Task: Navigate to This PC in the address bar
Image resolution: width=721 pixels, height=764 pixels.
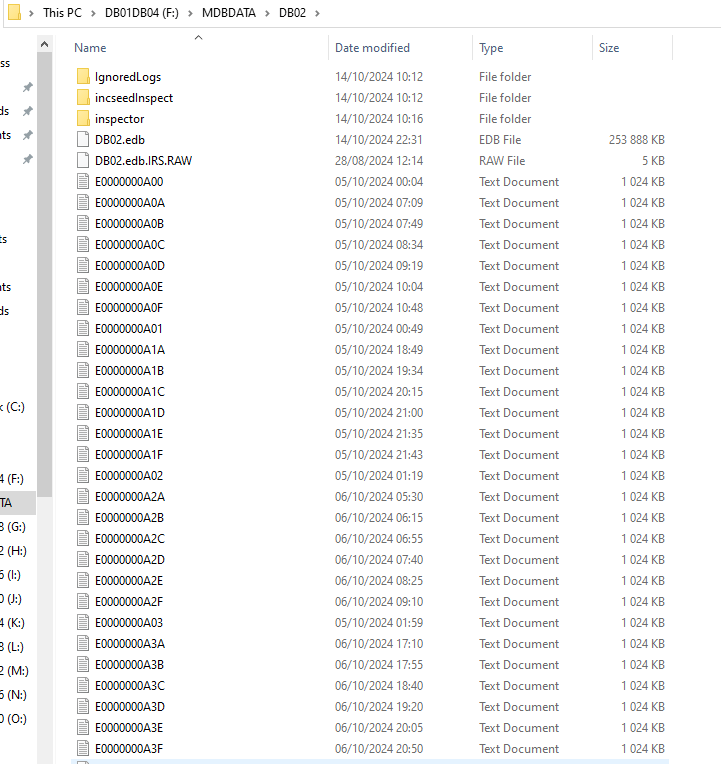Action: (62, 11)
